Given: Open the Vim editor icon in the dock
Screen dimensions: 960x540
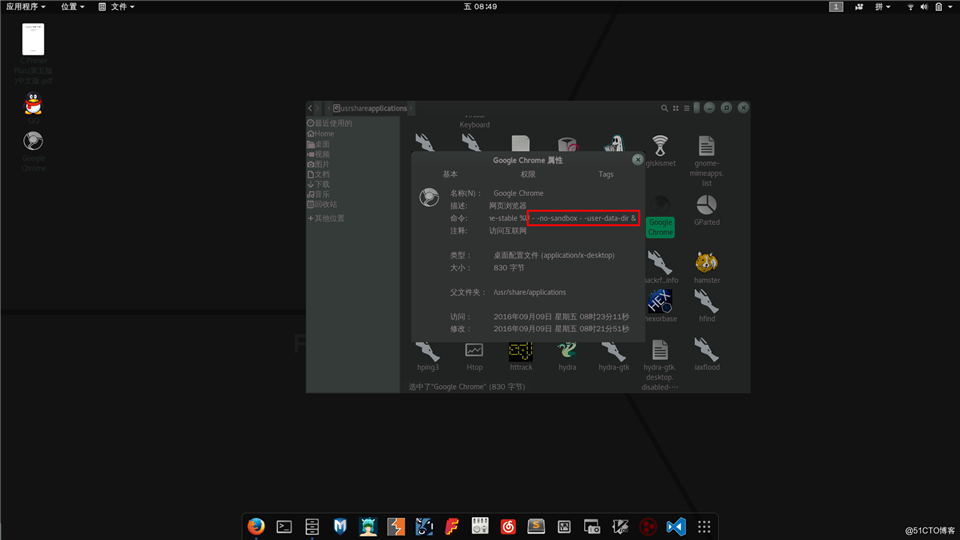Looking at the screenshot, I should 620,527.
